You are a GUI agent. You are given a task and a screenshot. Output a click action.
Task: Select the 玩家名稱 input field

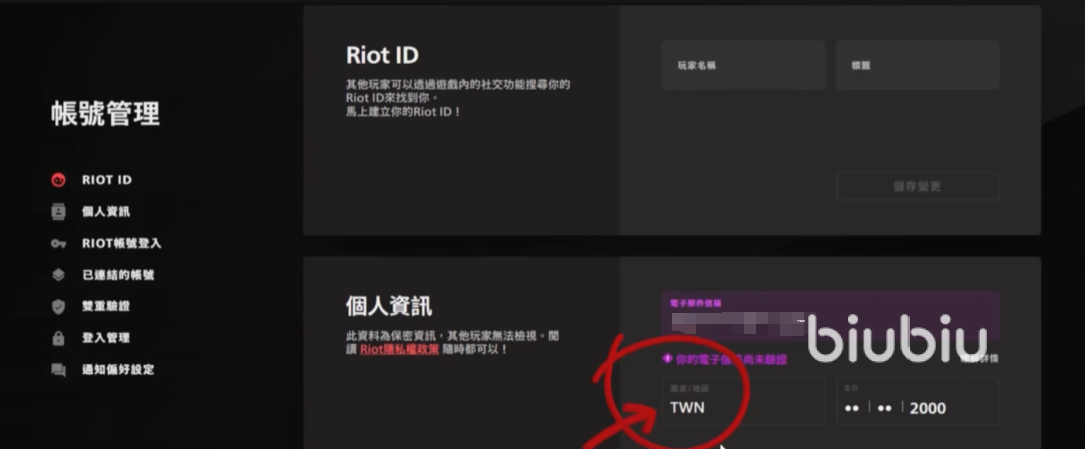(x=743, y=65)
